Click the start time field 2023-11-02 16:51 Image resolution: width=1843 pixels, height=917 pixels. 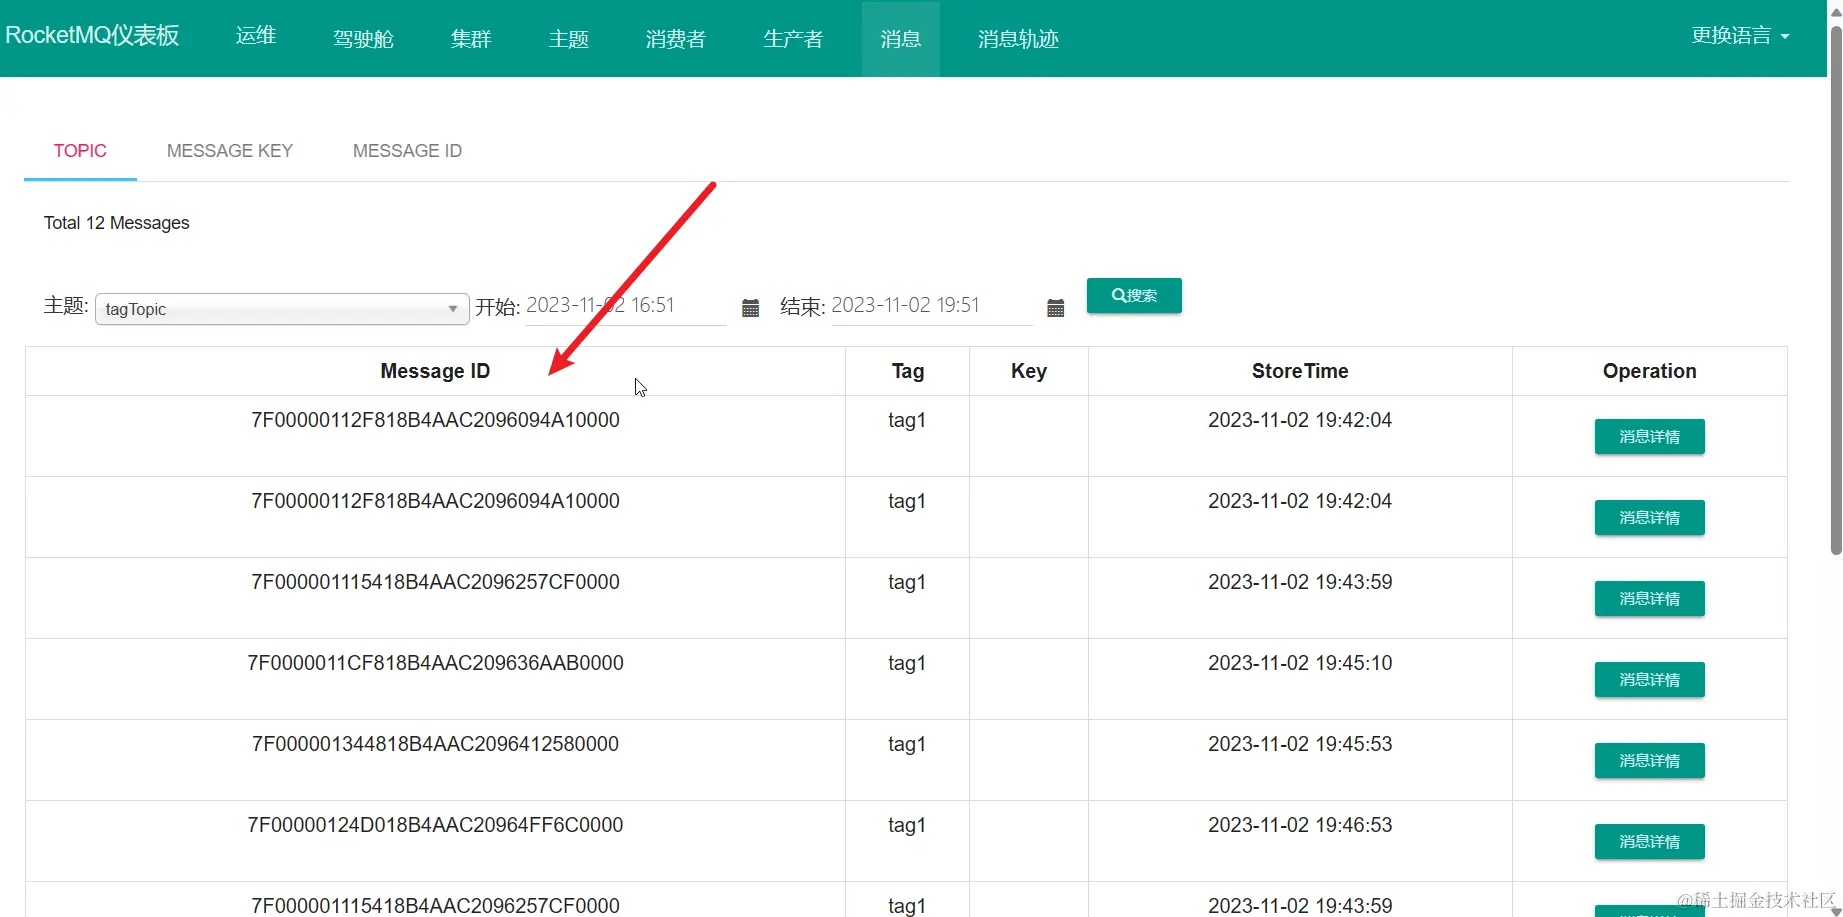[626, 306]
